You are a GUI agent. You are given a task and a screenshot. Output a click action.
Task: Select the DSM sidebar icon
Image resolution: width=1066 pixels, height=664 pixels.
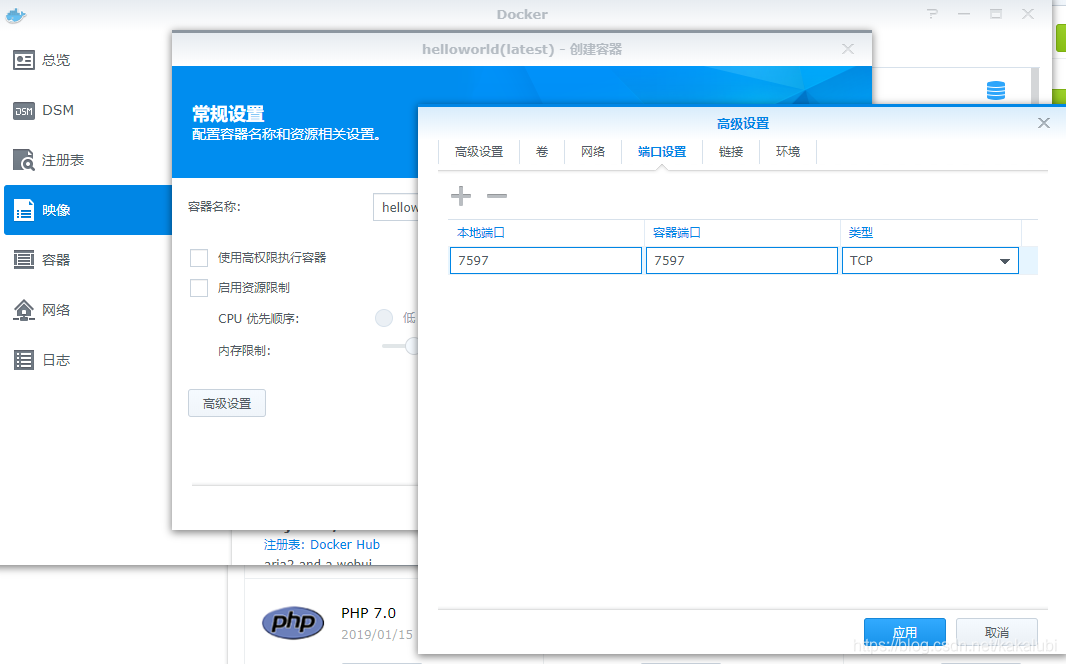(x=24, y=110)
